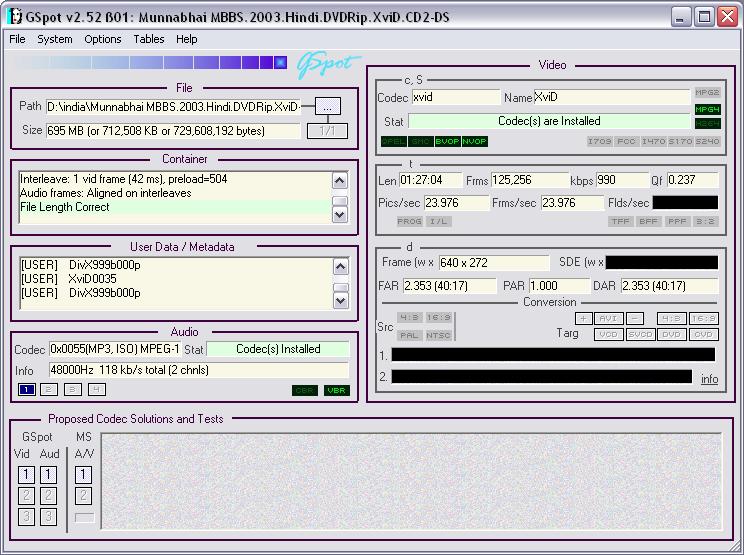Click the MPG2 codec indicator
744x555 pixels.
707,92
